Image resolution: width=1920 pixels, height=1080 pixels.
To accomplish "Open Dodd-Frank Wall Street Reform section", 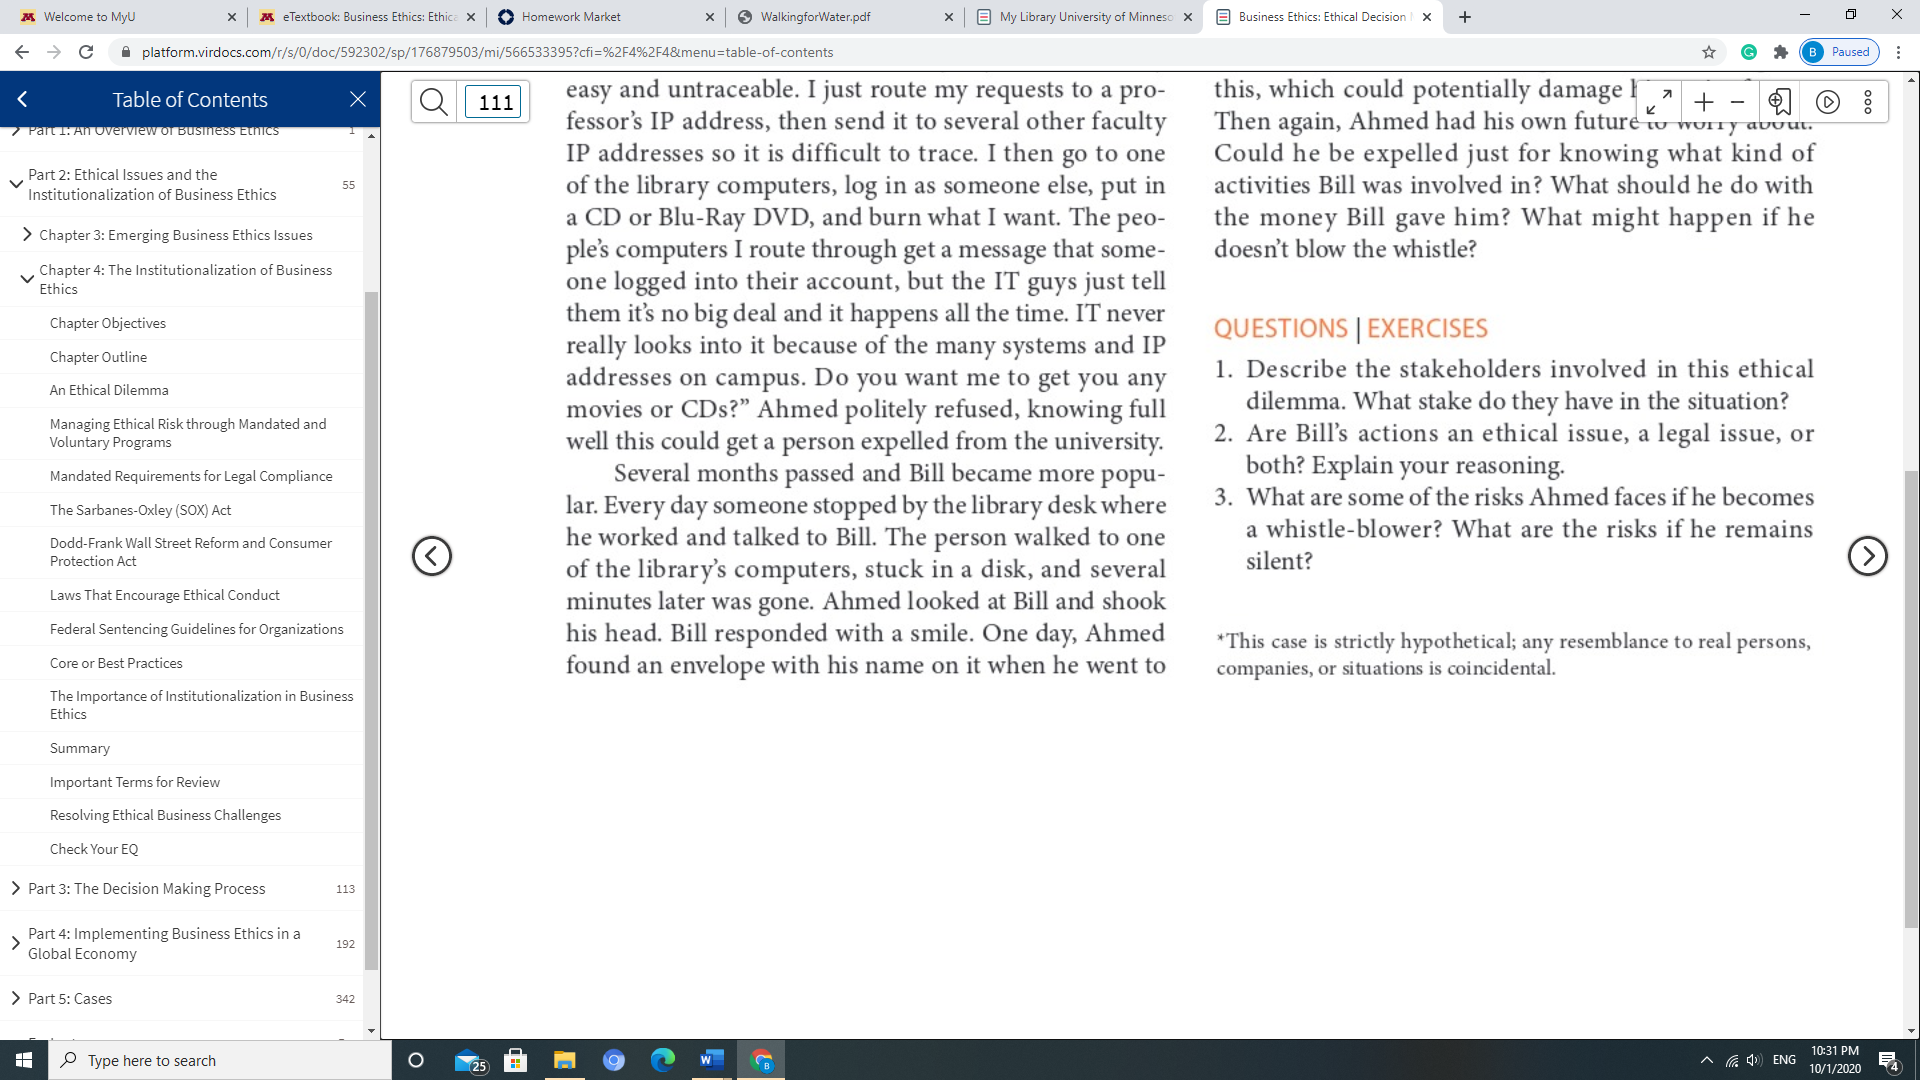I will click(x=191, y=552).
